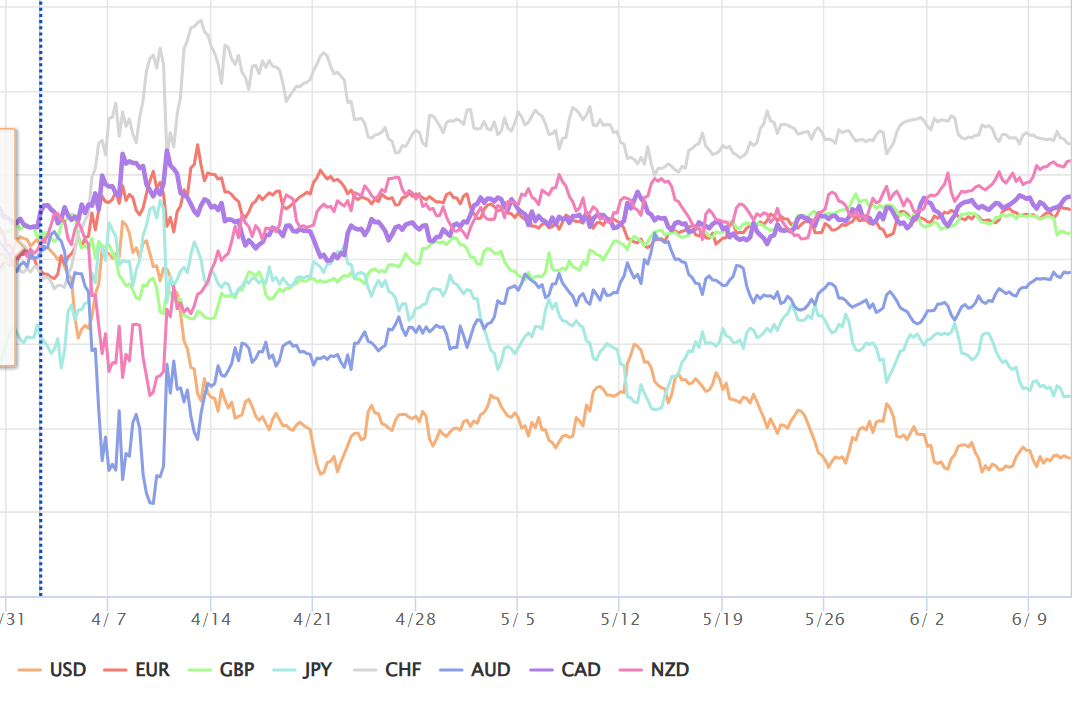1089x703 pixels.
Task: Toggle the CHF legend label
Action: [x=388, y=670]
